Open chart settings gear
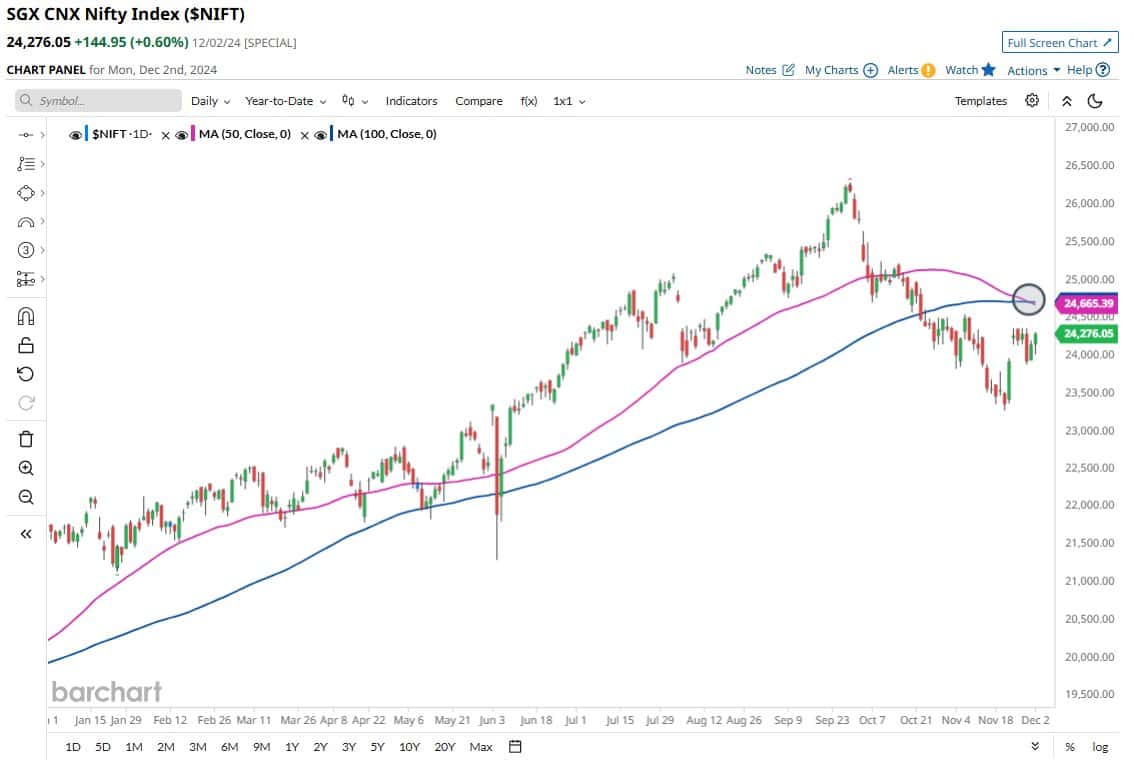The width and height of the screenshot is (1134, 767). [1032, 100]
